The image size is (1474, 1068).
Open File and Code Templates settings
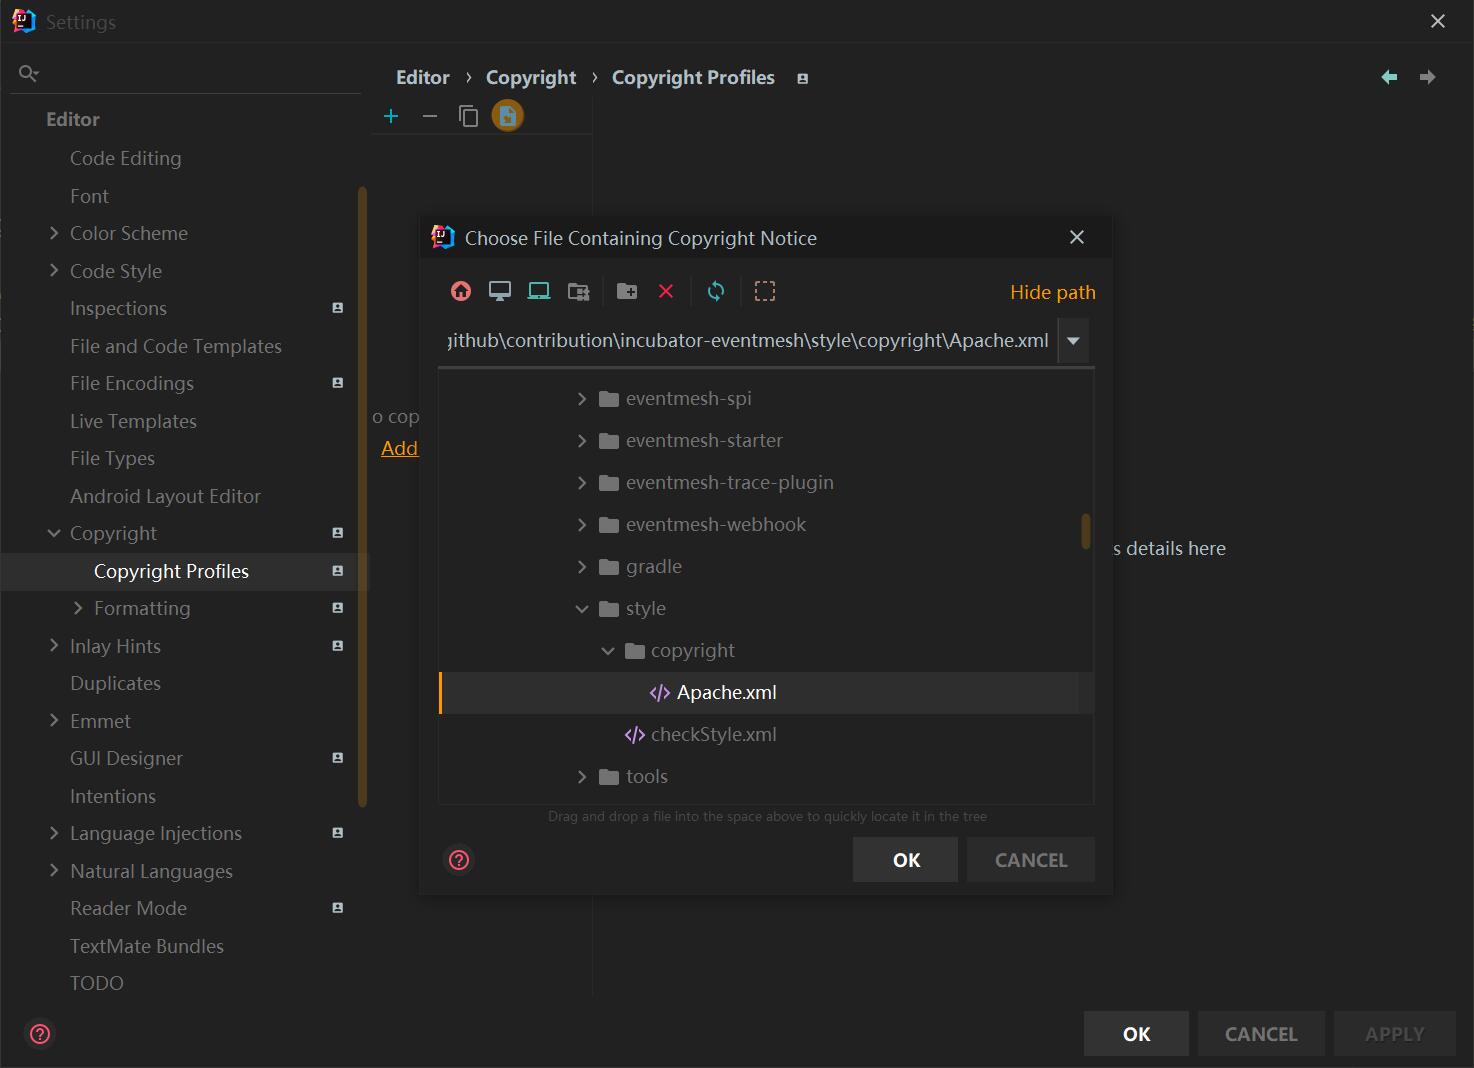[x=176, y=346]
